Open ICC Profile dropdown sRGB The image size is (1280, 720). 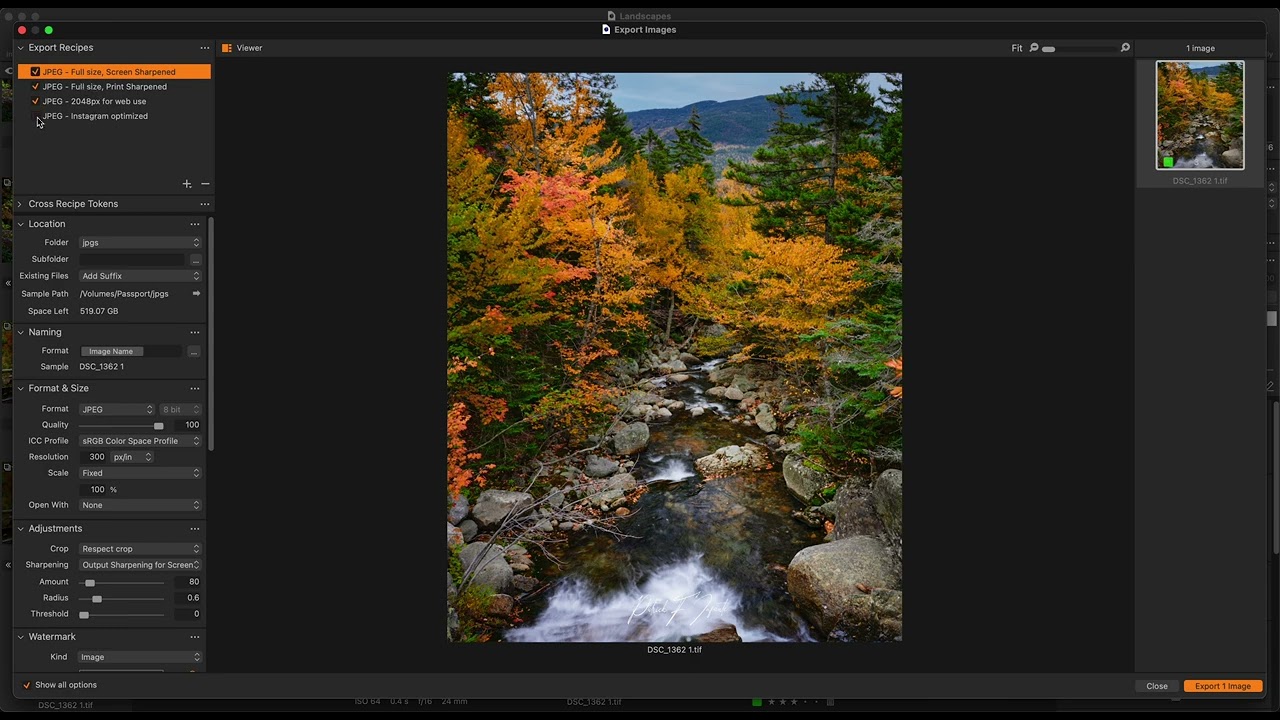140,441
